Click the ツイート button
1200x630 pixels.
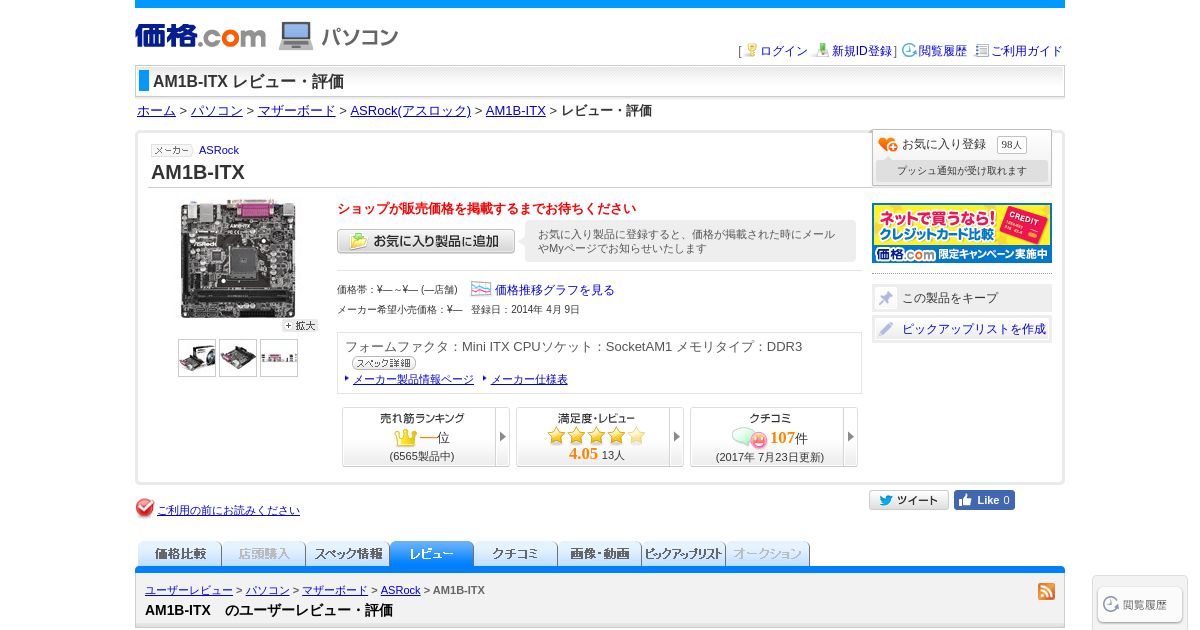[x=909, y=500]
